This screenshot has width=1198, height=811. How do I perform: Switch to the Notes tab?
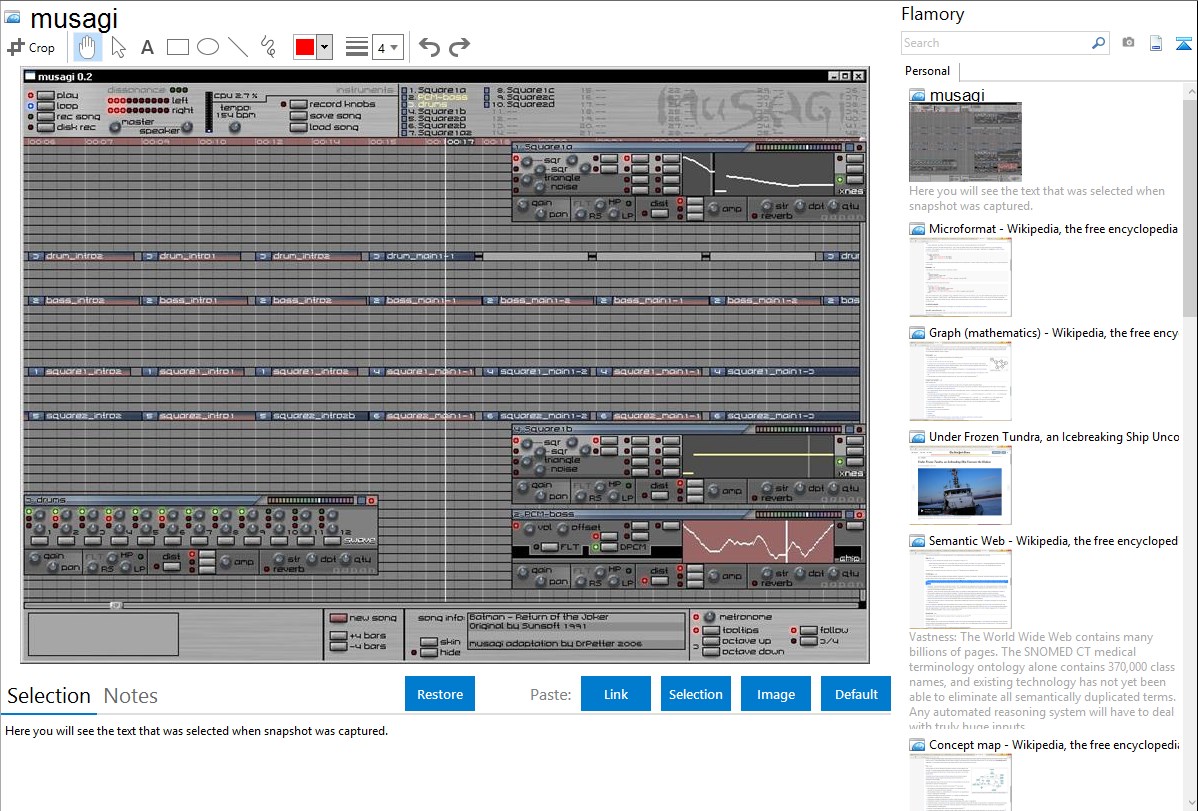(131, 696)
